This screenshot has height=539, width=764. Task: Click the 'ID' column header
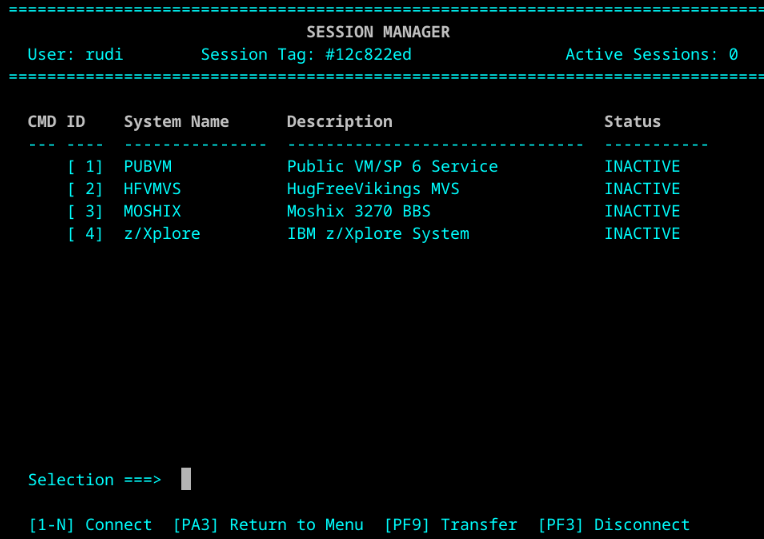pos(76,122)
